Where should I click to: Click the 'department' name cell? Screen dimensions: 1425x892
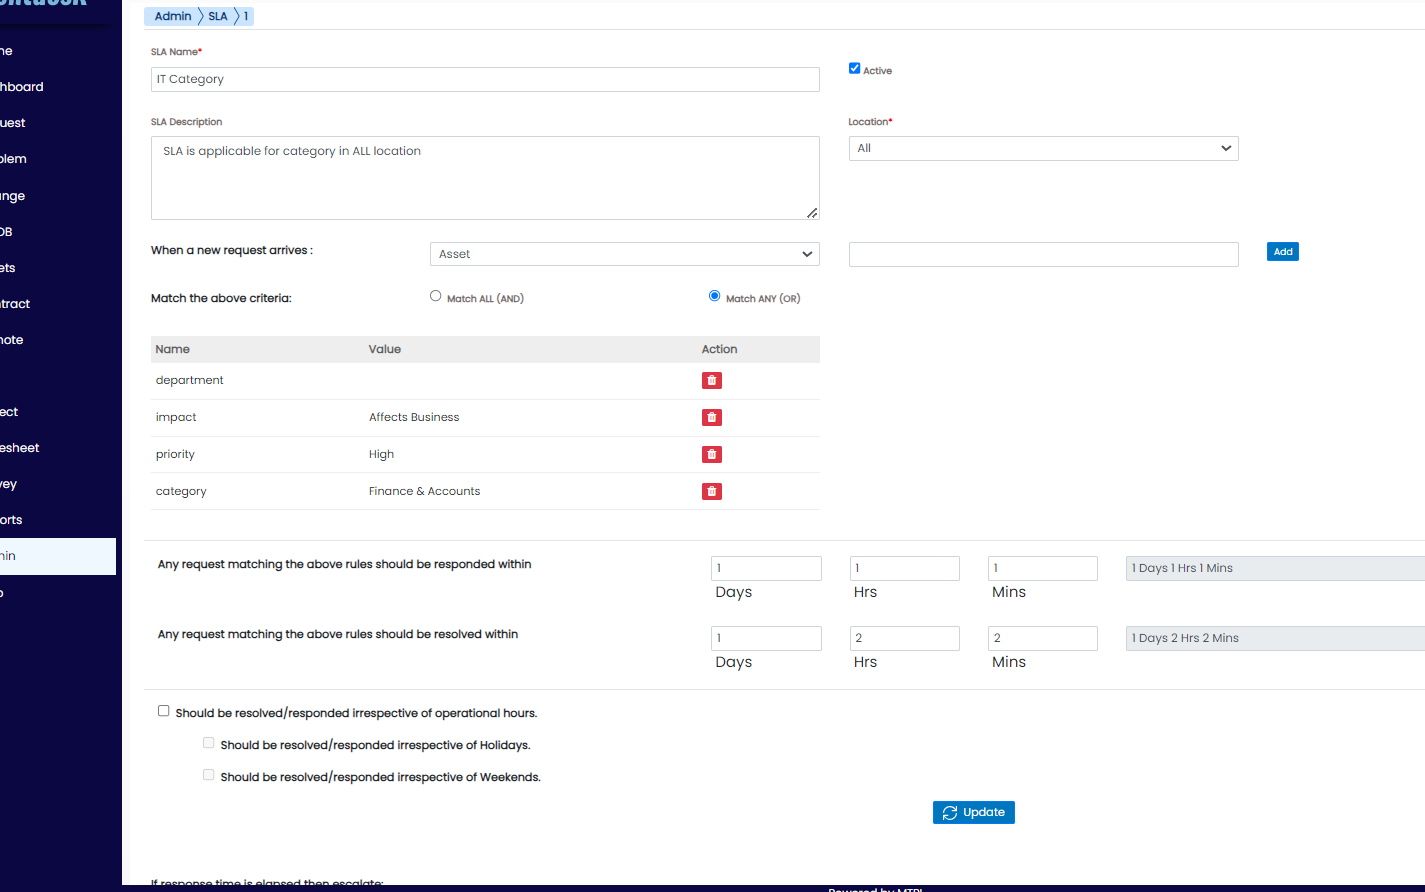[189, 380]
